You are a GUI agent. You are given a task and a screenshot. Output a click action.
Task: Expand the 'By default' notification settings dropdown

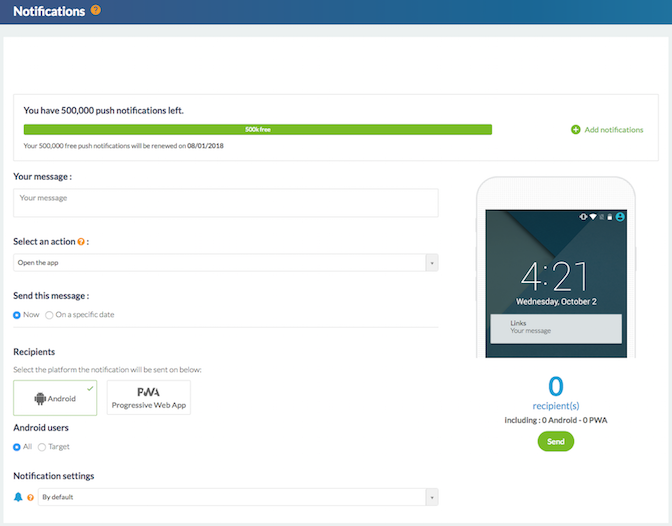[x=237, y=497]
